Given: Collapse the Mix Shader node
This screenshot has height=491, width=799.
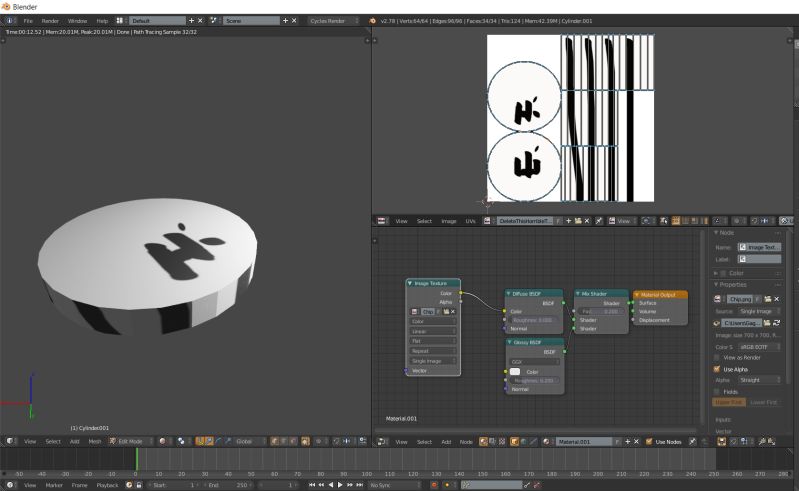Looking at the screenshot, I should coord(577,294).
